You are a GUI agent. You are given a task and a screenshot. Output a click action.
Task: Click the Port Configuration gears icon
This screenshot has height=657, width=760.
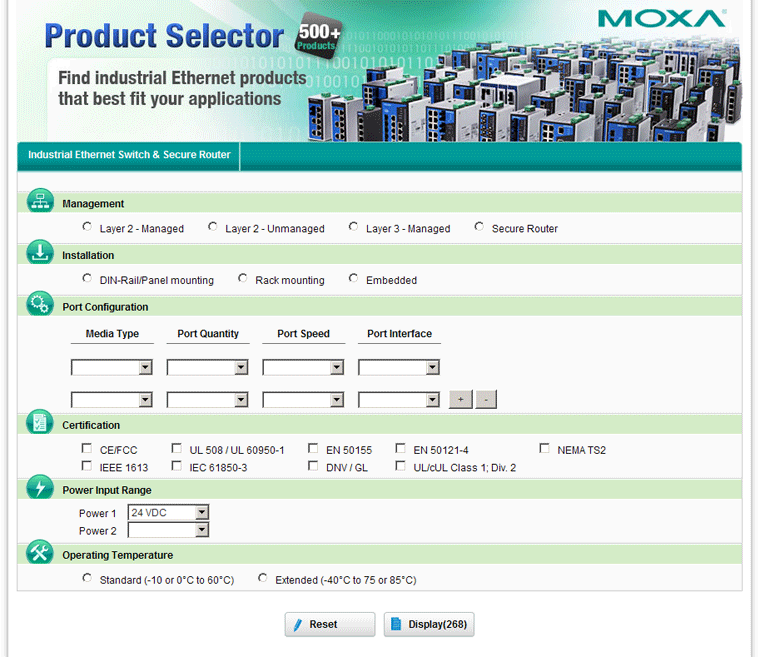tap(39, 306)
